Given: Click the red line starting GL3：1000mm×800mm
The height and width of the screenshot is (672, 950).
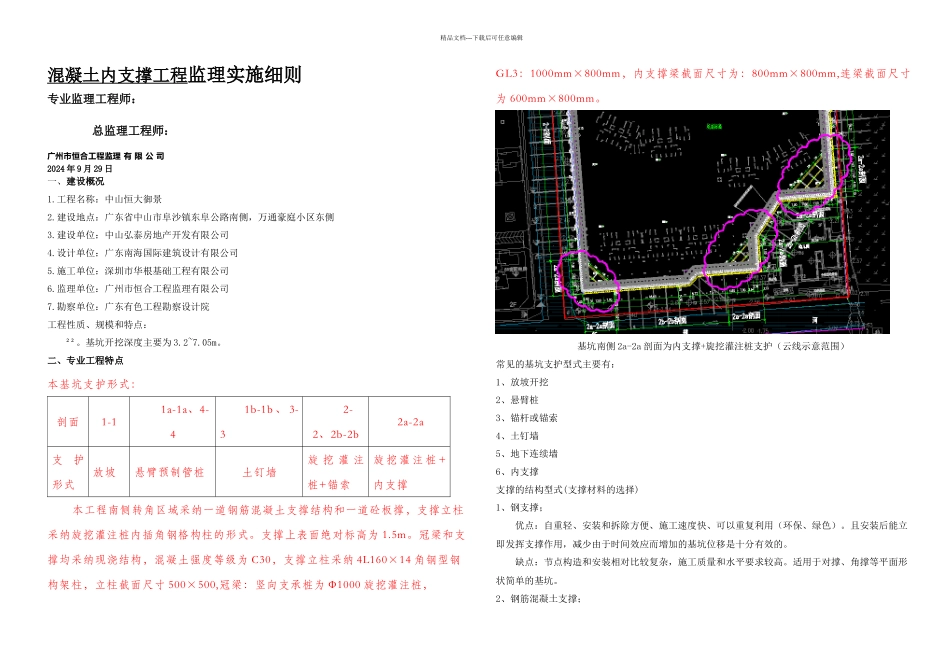Looking at the screenshot, I should (x=703, y=73).
